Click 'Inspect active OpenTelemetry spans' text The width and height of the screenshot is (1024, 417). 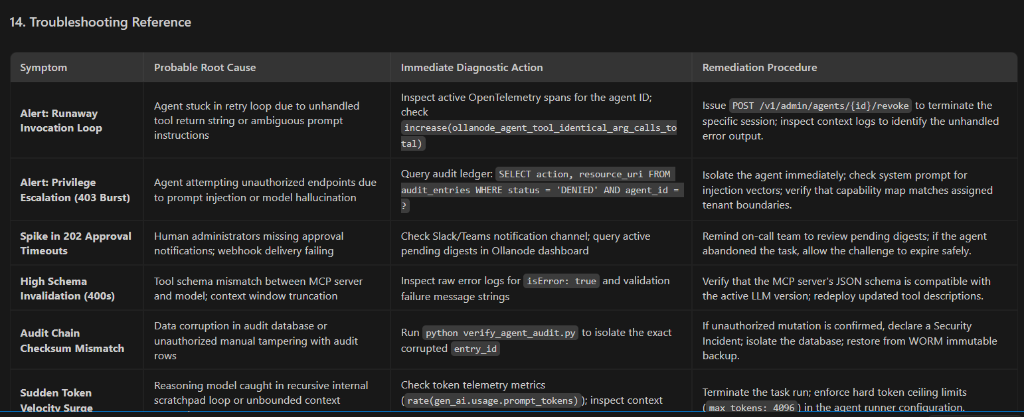pyautogui.click(x=526, y=97)
